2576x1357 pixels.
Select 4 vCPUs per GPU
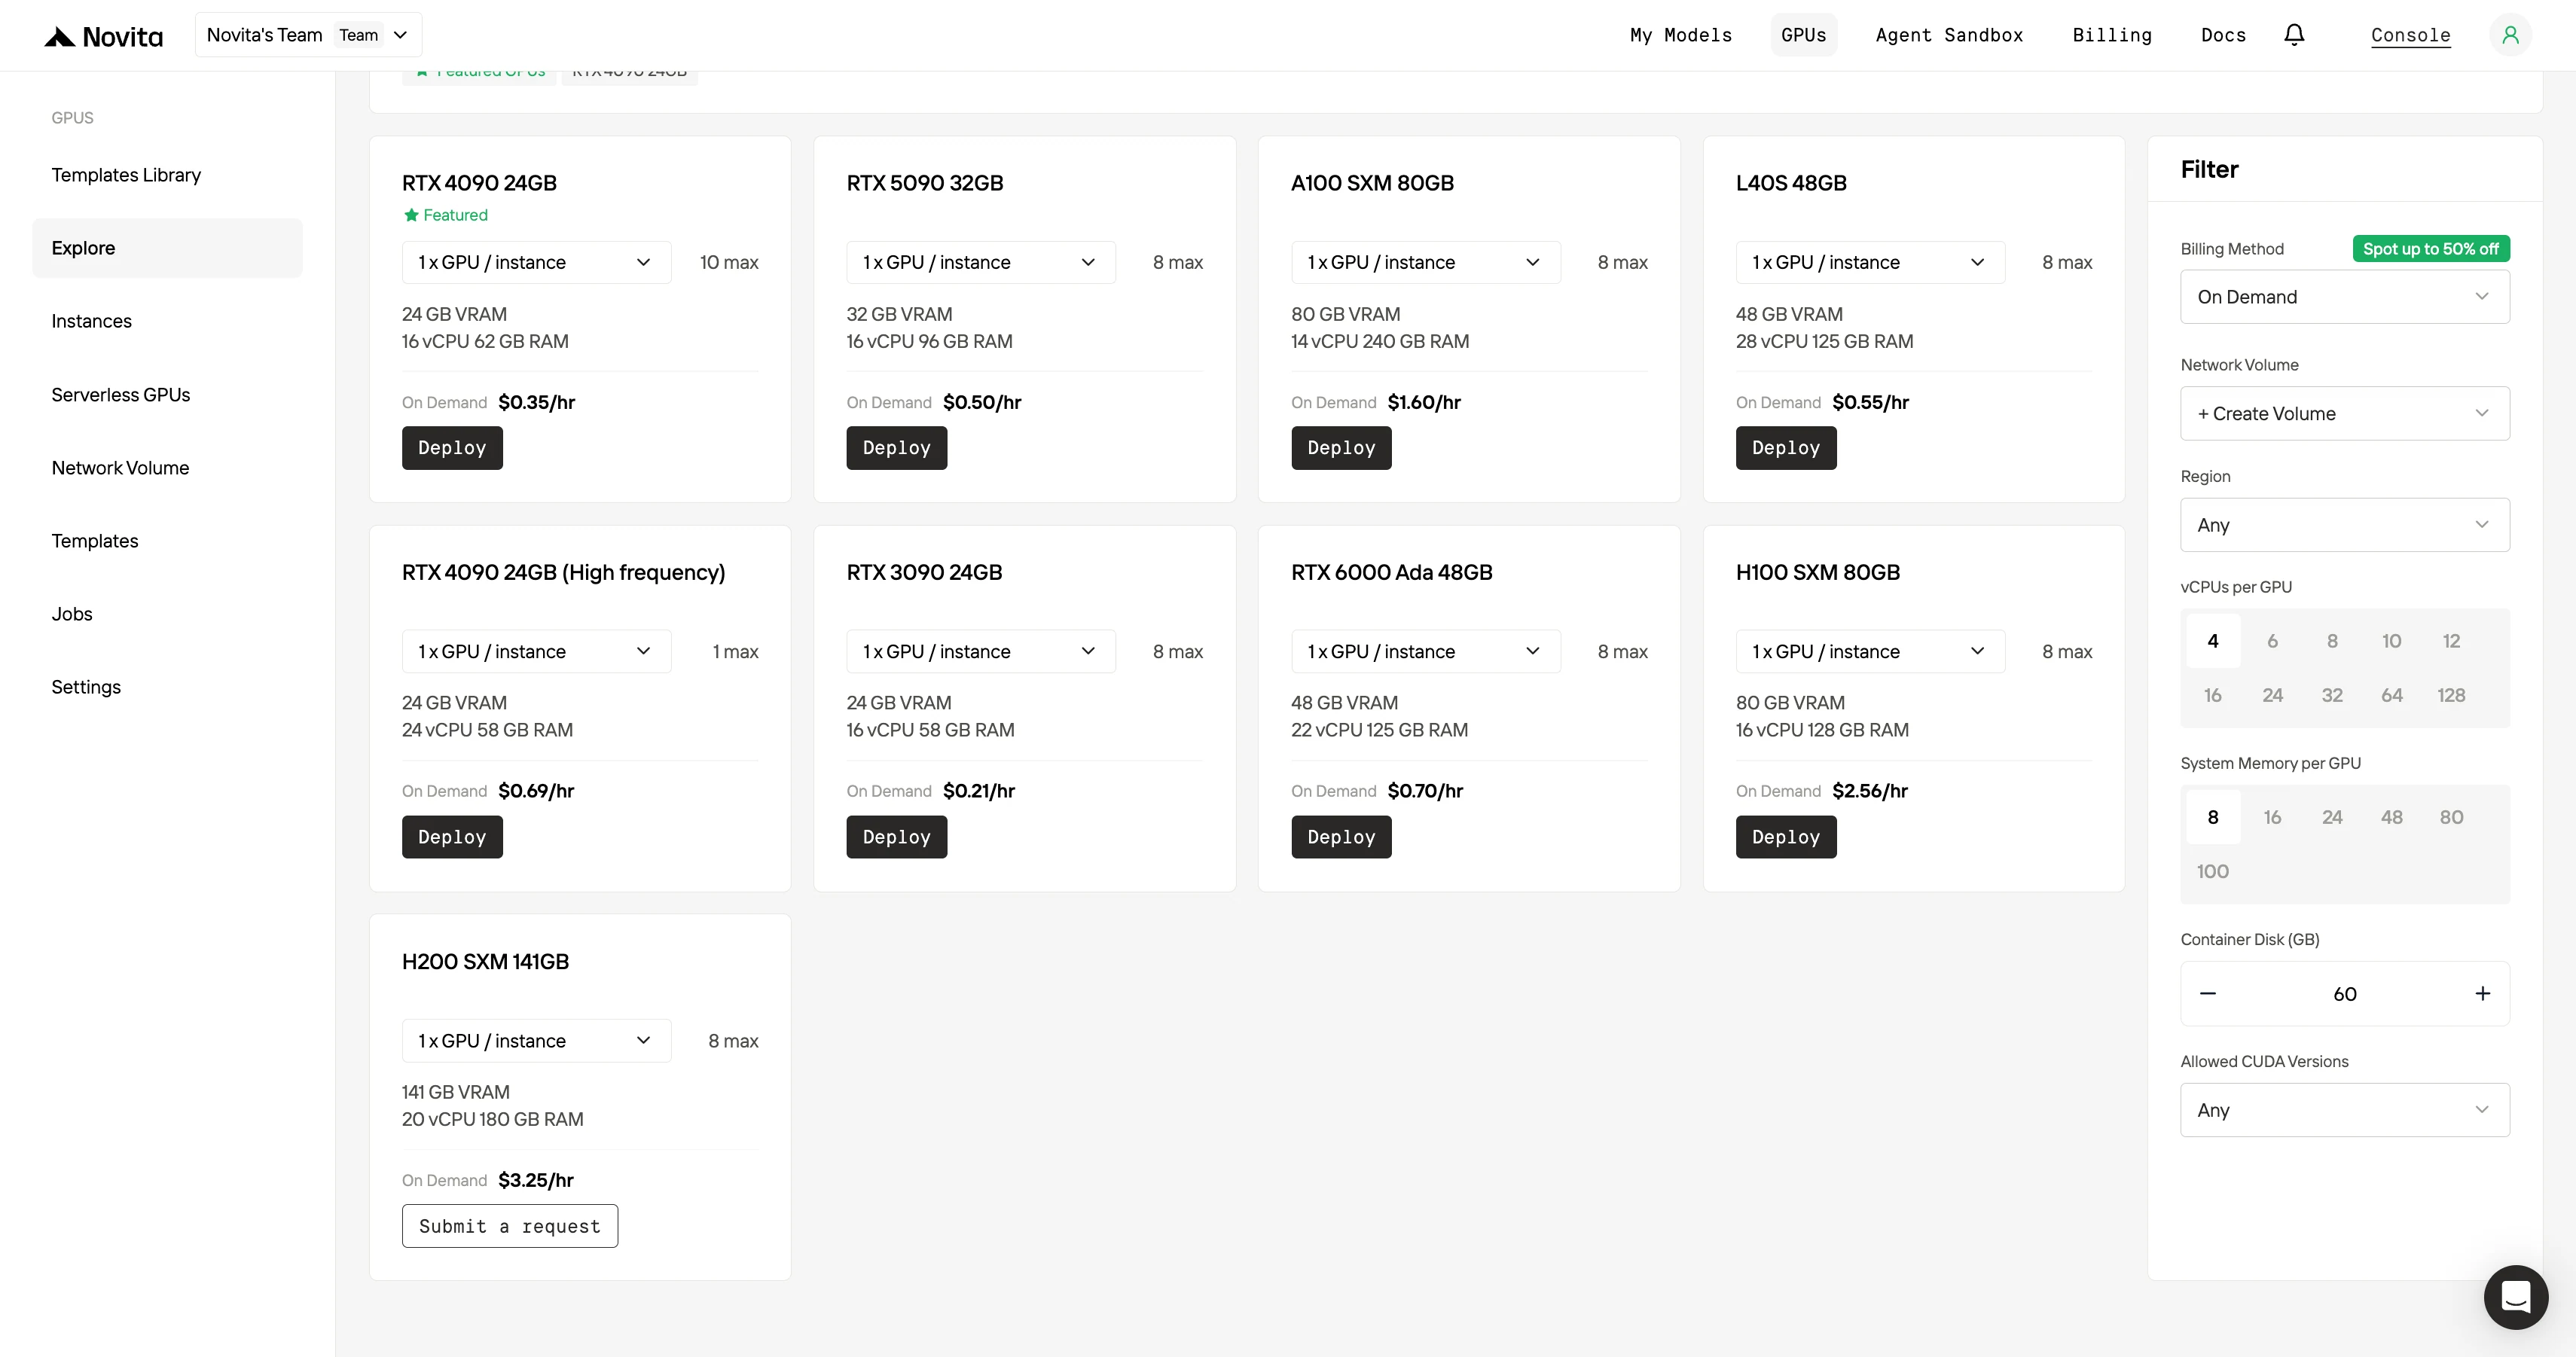point(2213,641)
